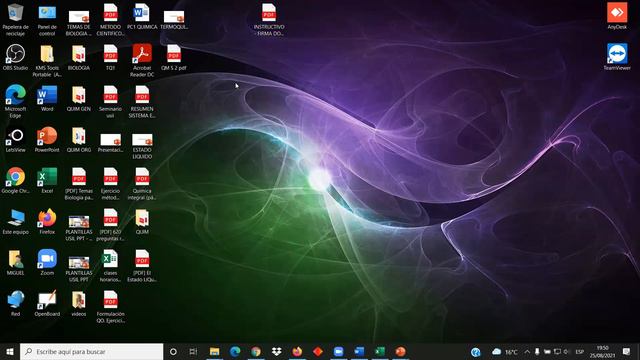The image size is (640, 360).
Task: Select RESUMEN SISTEMA E PDF file
Action: click(142, 101)
